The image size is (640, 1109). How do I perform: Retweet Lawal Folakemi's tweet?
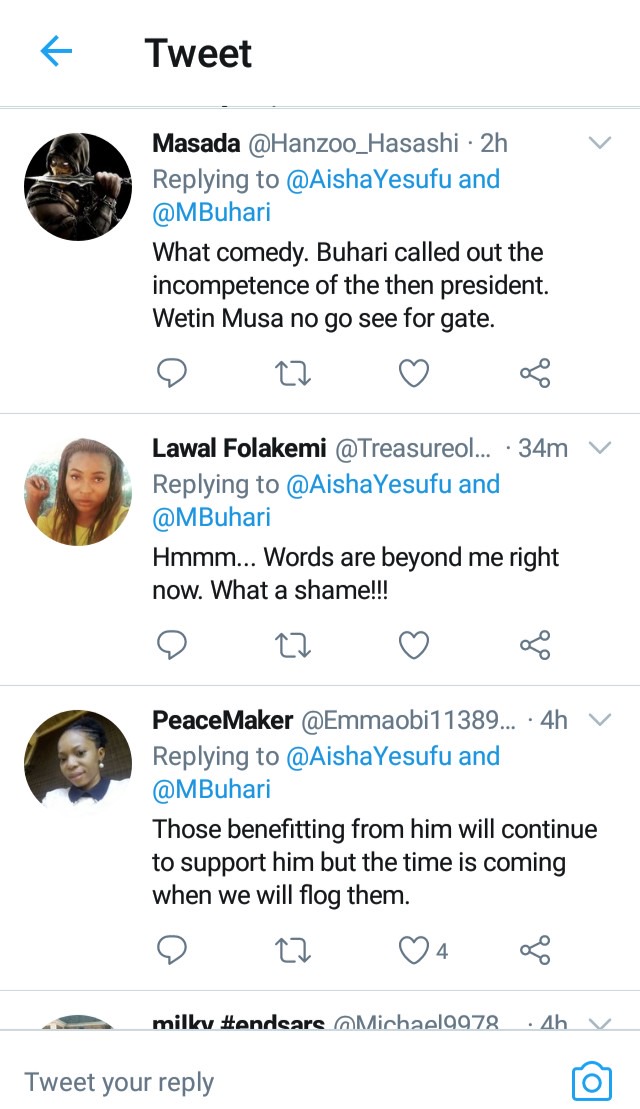coord(292,645)
